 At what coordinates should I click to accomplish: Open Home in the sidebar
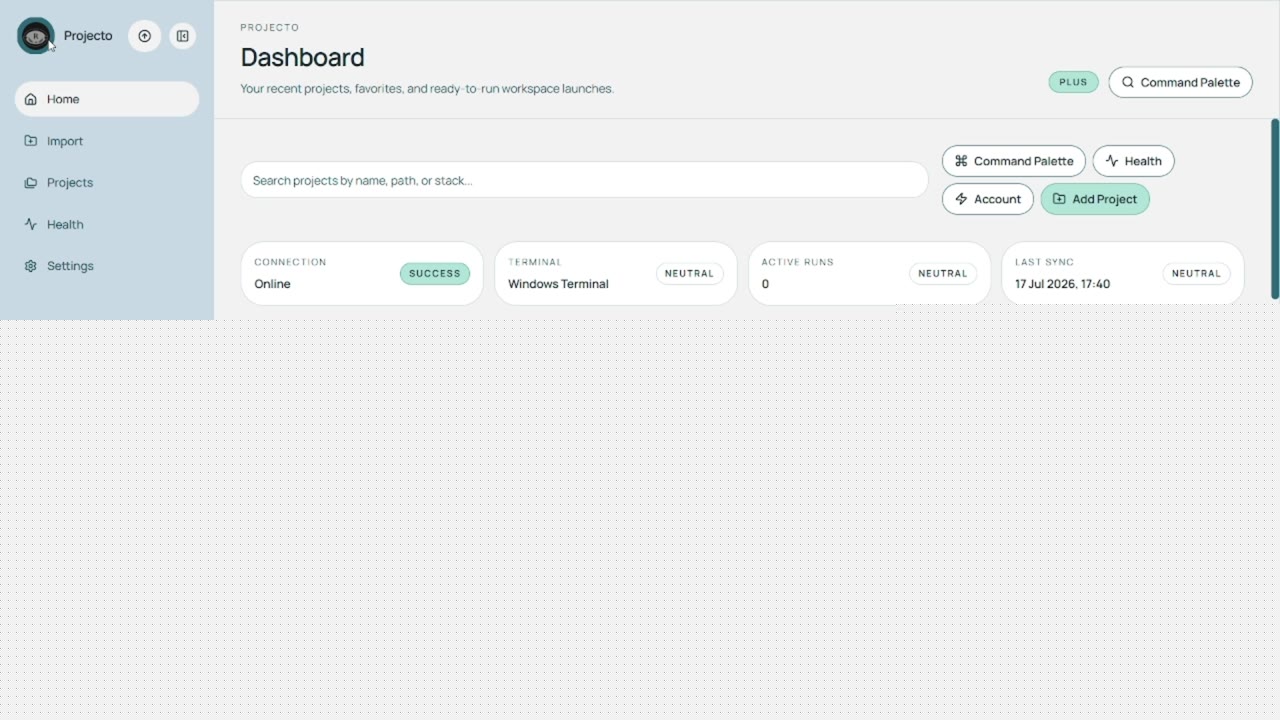click(x=107, y=99)
